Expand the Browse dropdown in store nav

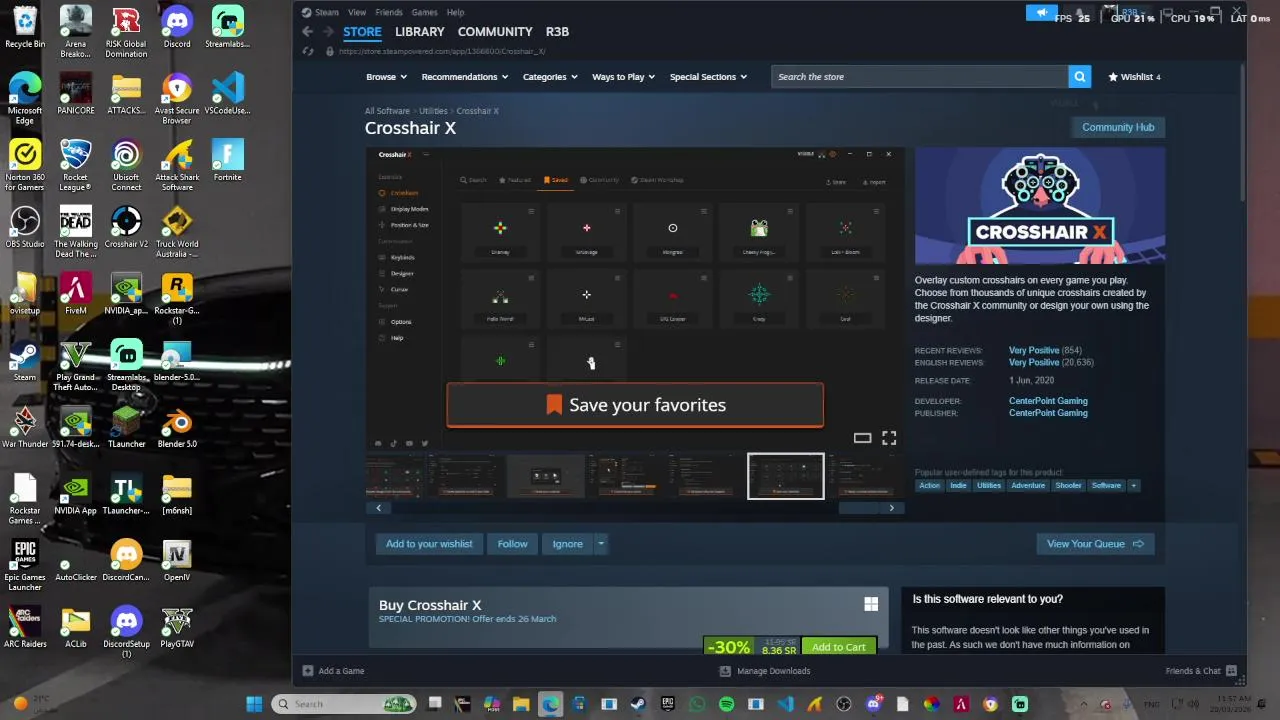(x=386, y=77)
